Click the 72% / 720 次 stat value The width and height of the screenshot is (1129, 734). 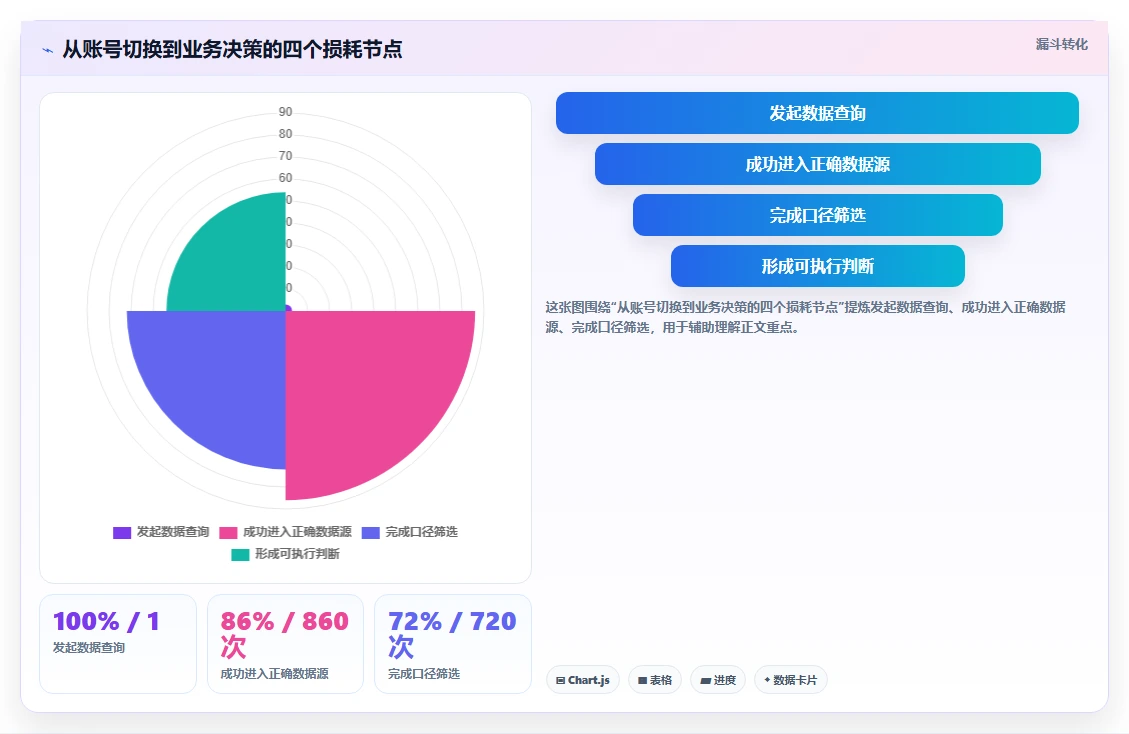(x=452, y=634)
